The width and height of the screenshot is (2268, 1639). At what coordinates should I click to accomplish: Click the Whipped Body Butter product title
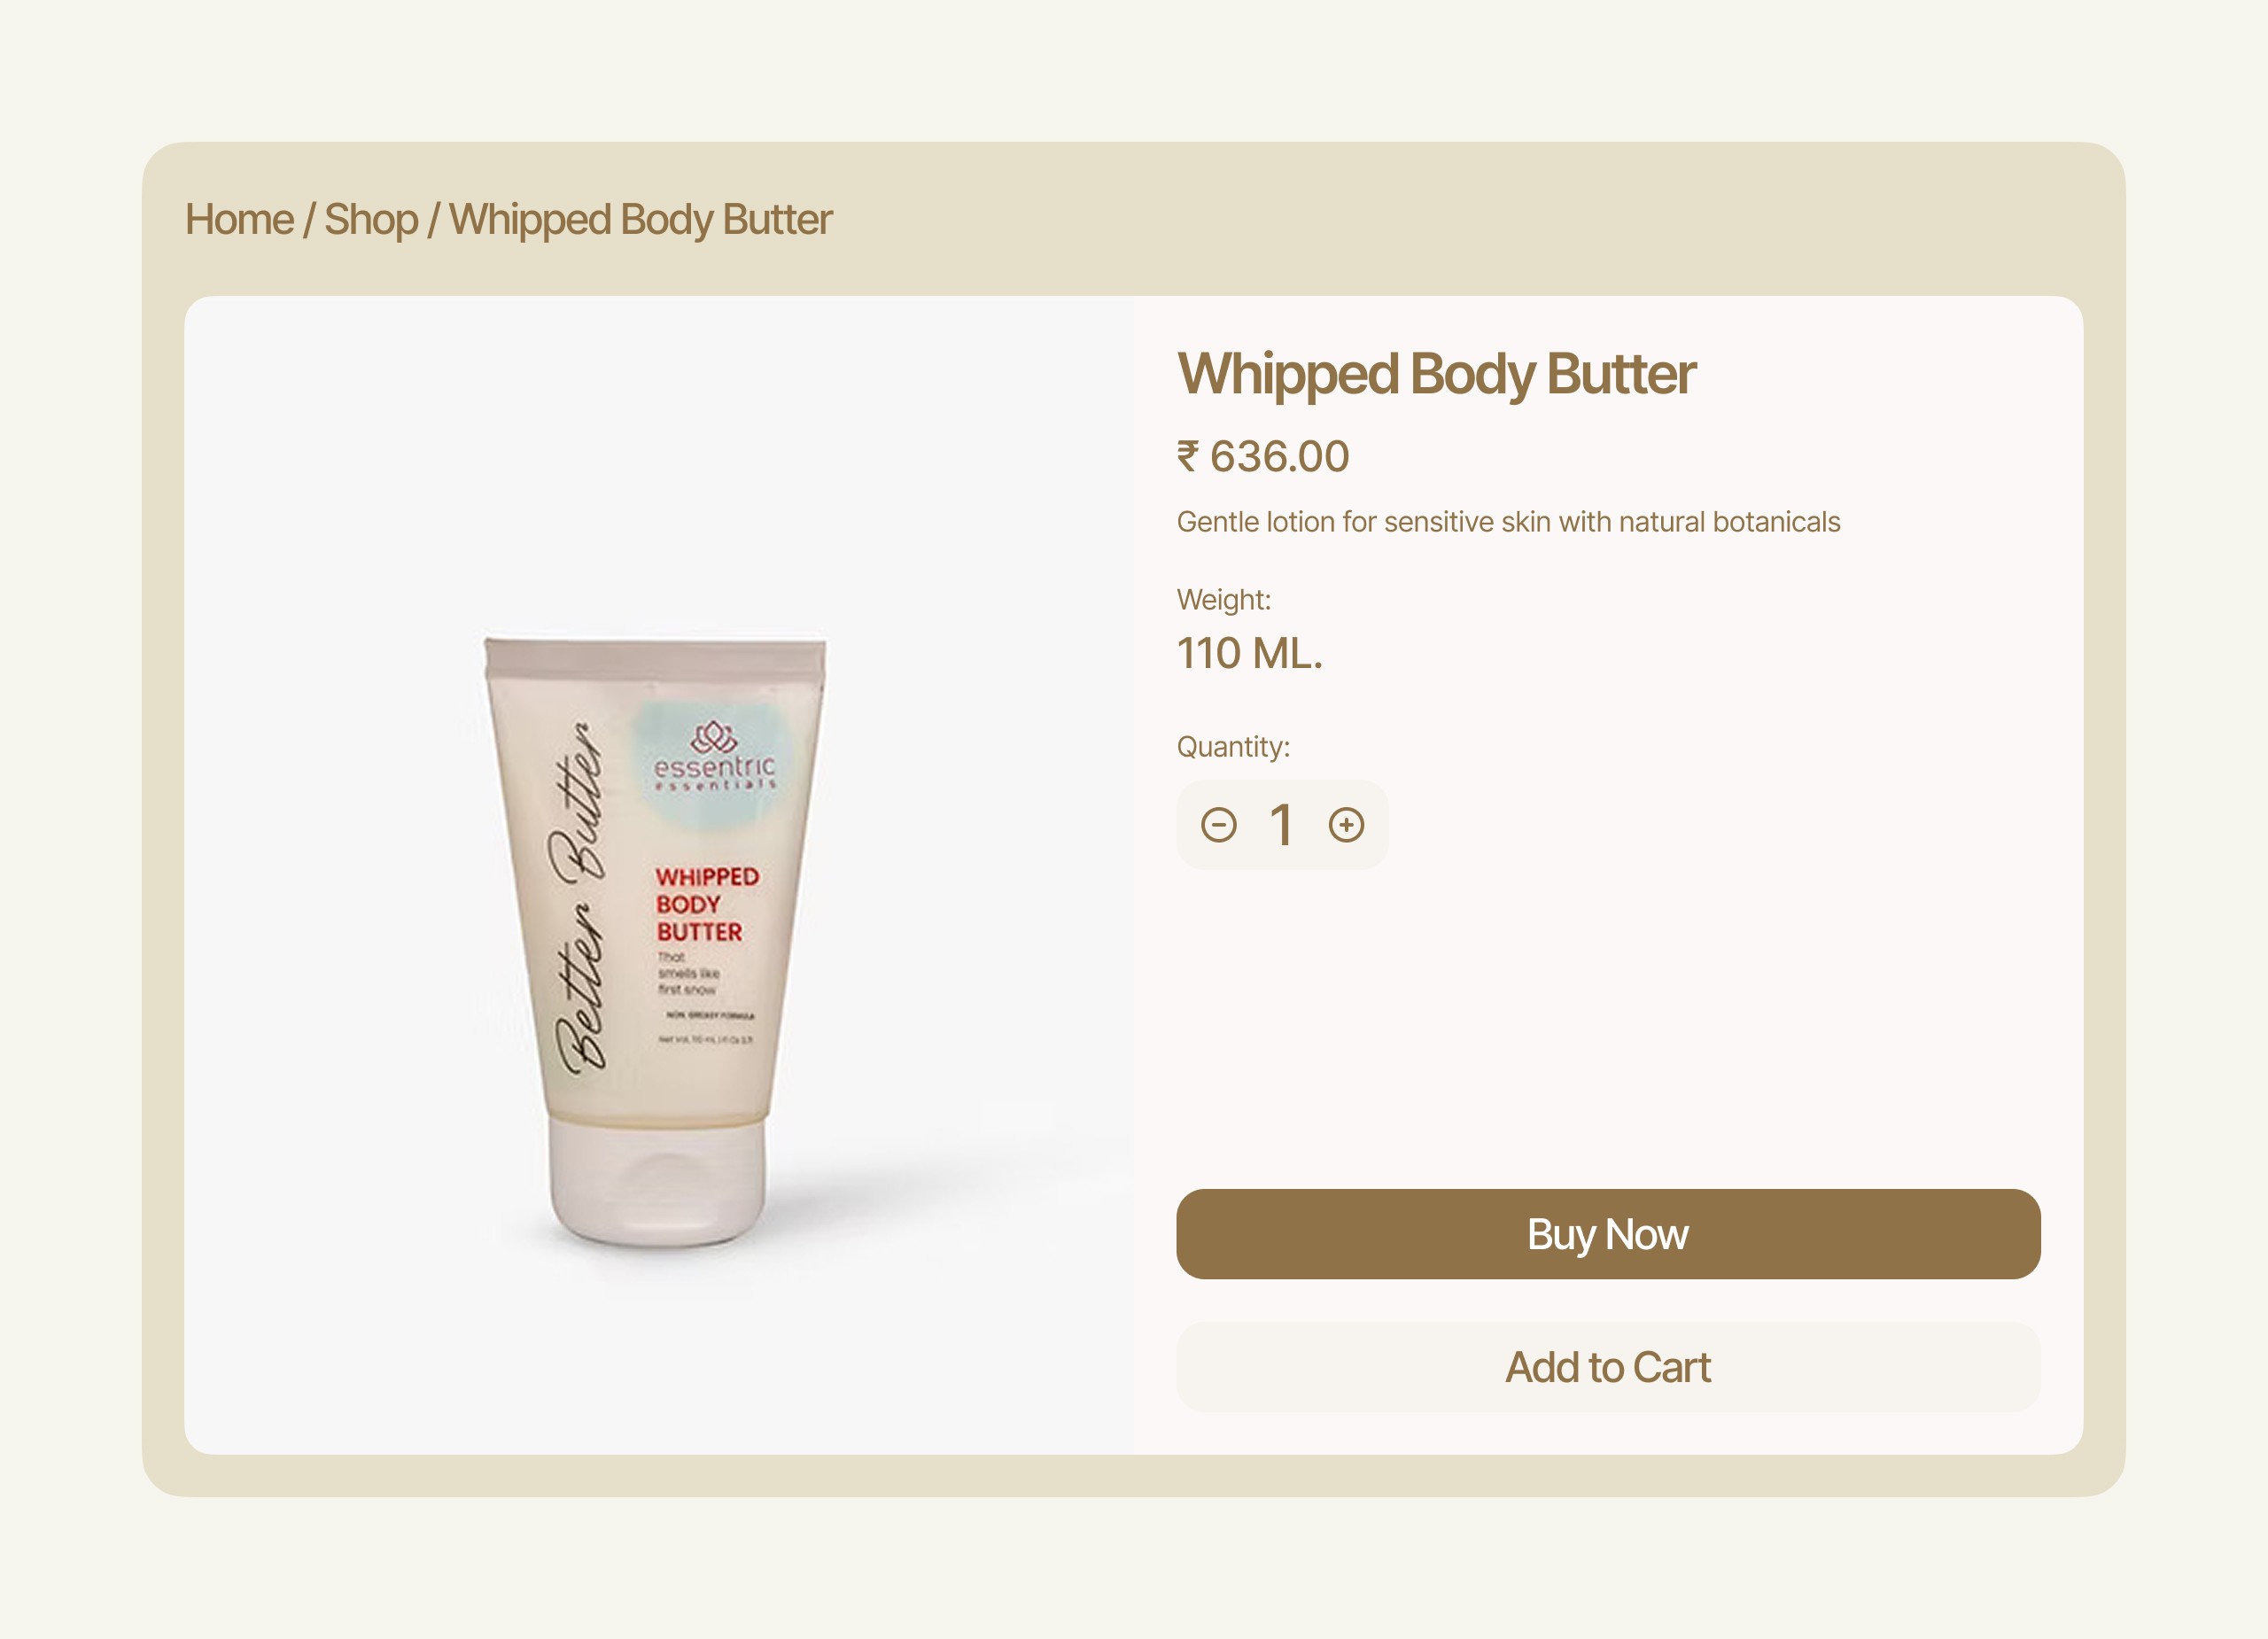click(1436, 374)
